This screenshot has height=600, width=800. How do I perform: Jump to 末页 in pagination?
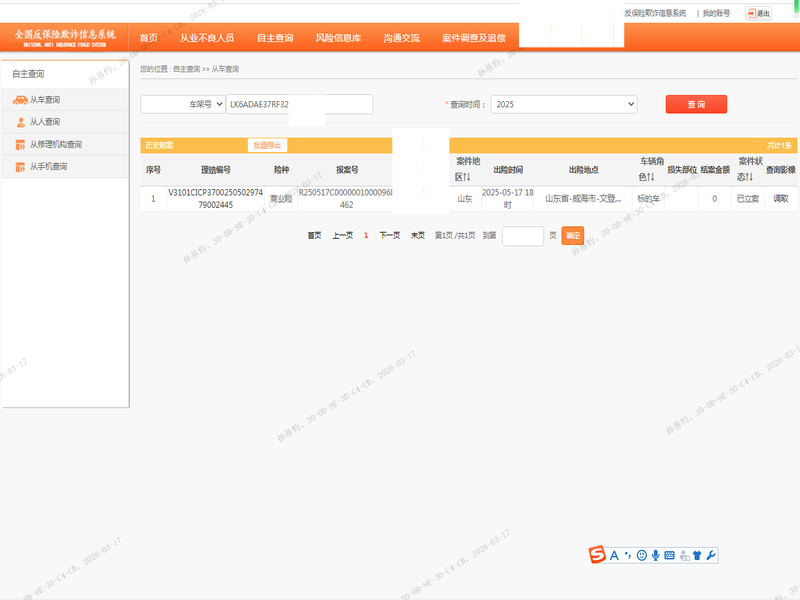pyautogui.click(x=418, y=235)
